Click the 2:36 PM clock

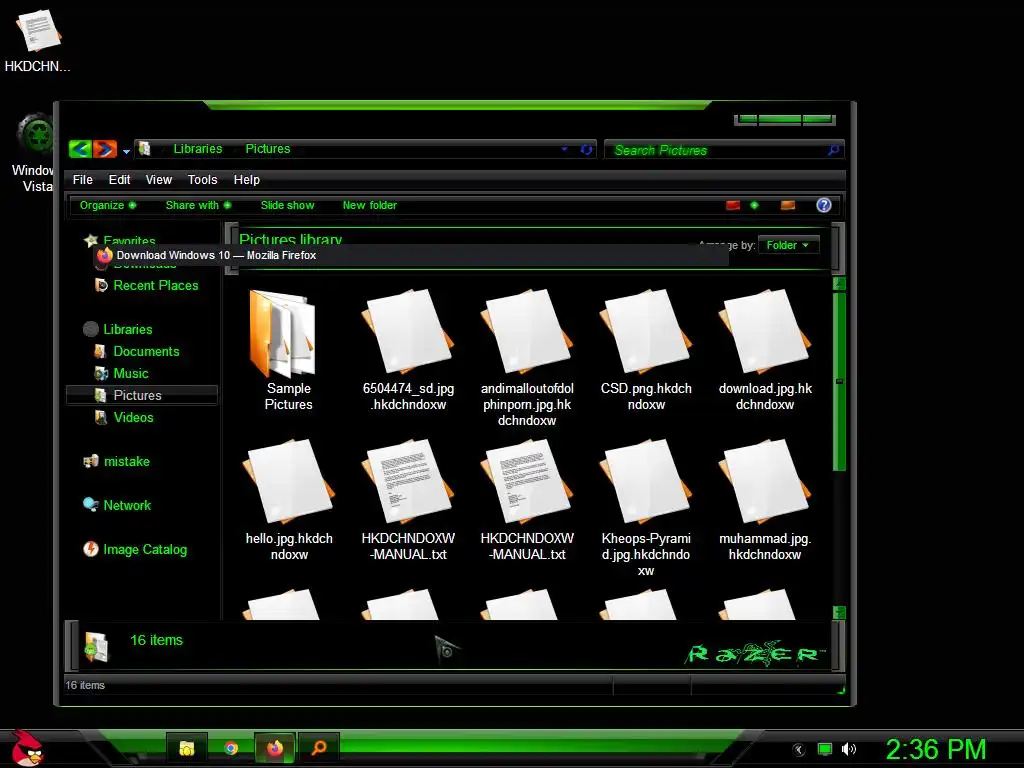point(935,749)
